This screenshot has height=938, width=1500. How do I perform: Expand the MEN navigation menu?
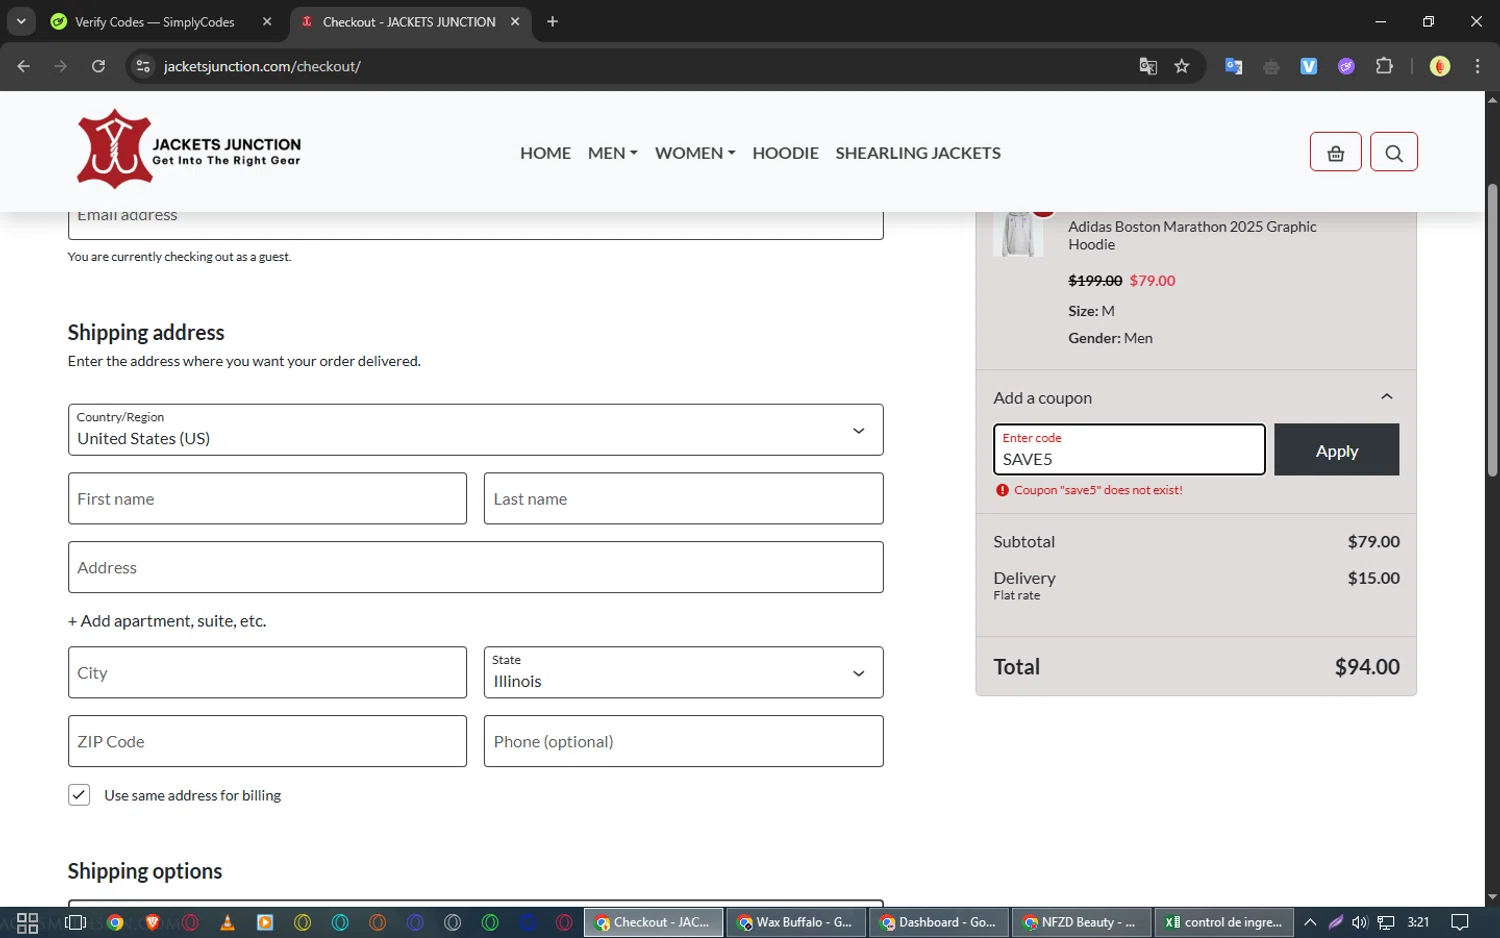[612, 153]
